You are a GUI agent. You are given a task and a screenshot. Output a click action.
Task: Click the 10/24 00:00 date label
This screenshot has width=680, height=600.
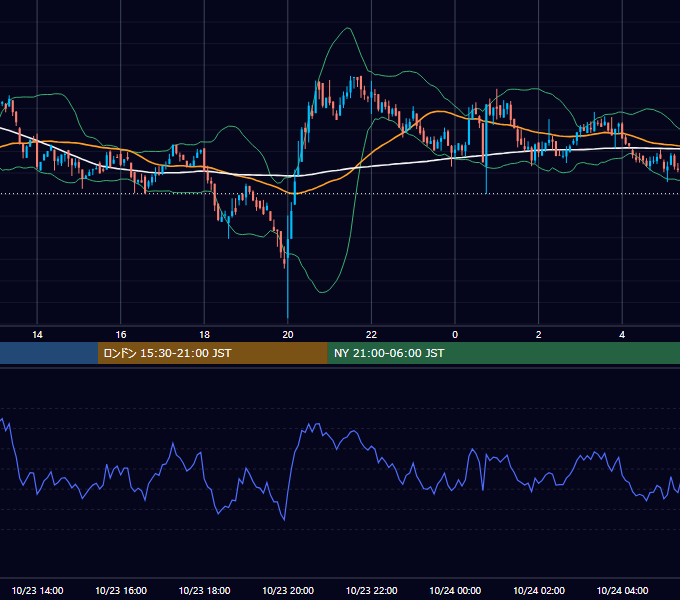tap(455, 590)
